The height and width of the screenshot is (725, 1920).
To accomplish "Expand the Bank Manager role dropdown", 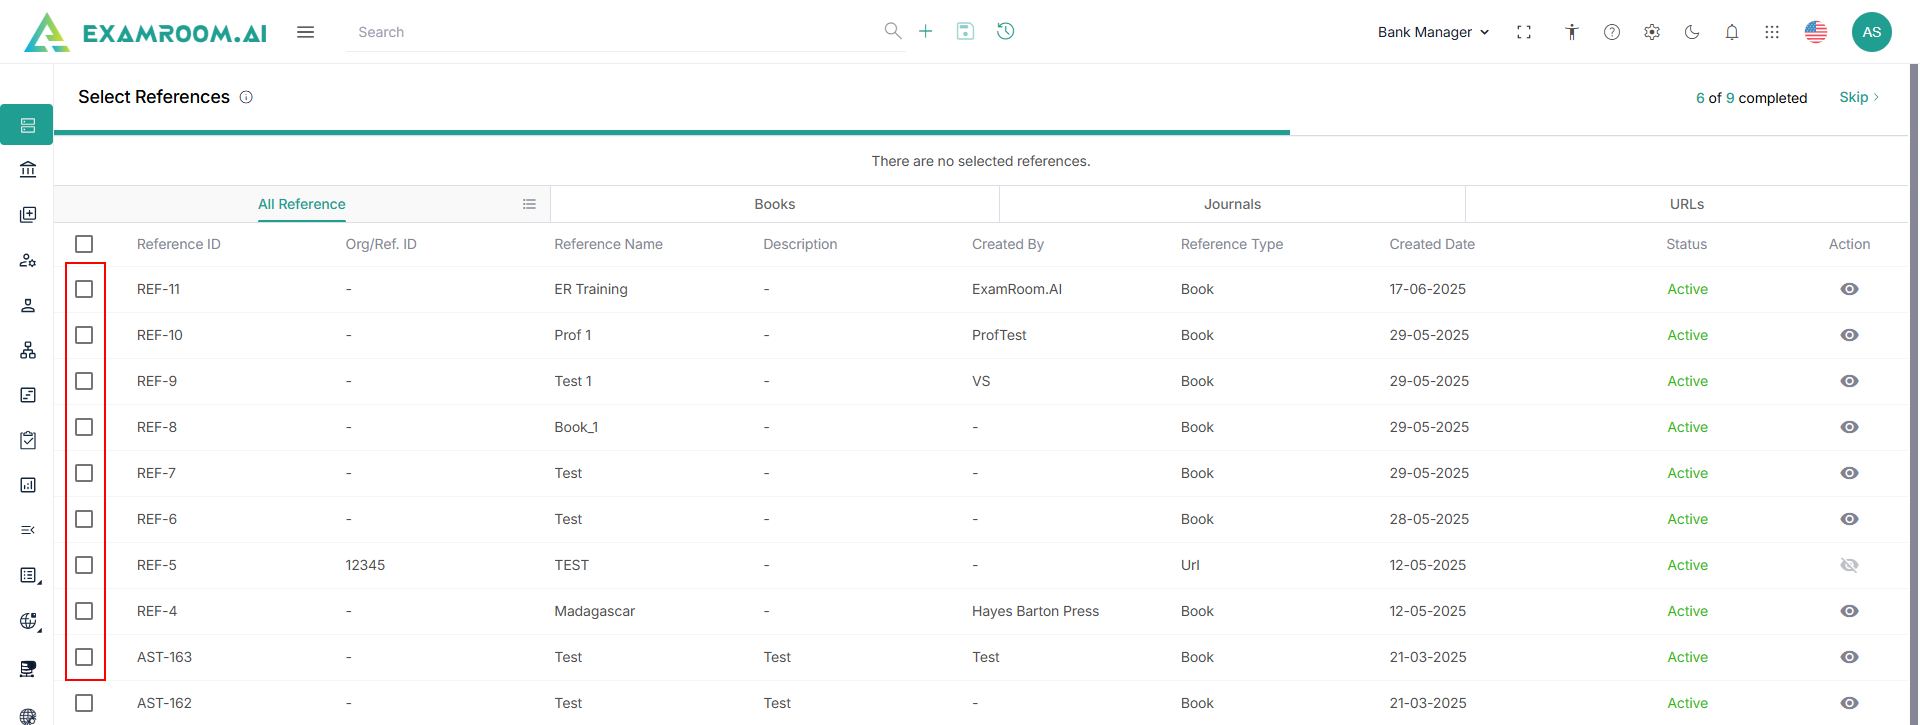I will click(x=1433, y=32).
